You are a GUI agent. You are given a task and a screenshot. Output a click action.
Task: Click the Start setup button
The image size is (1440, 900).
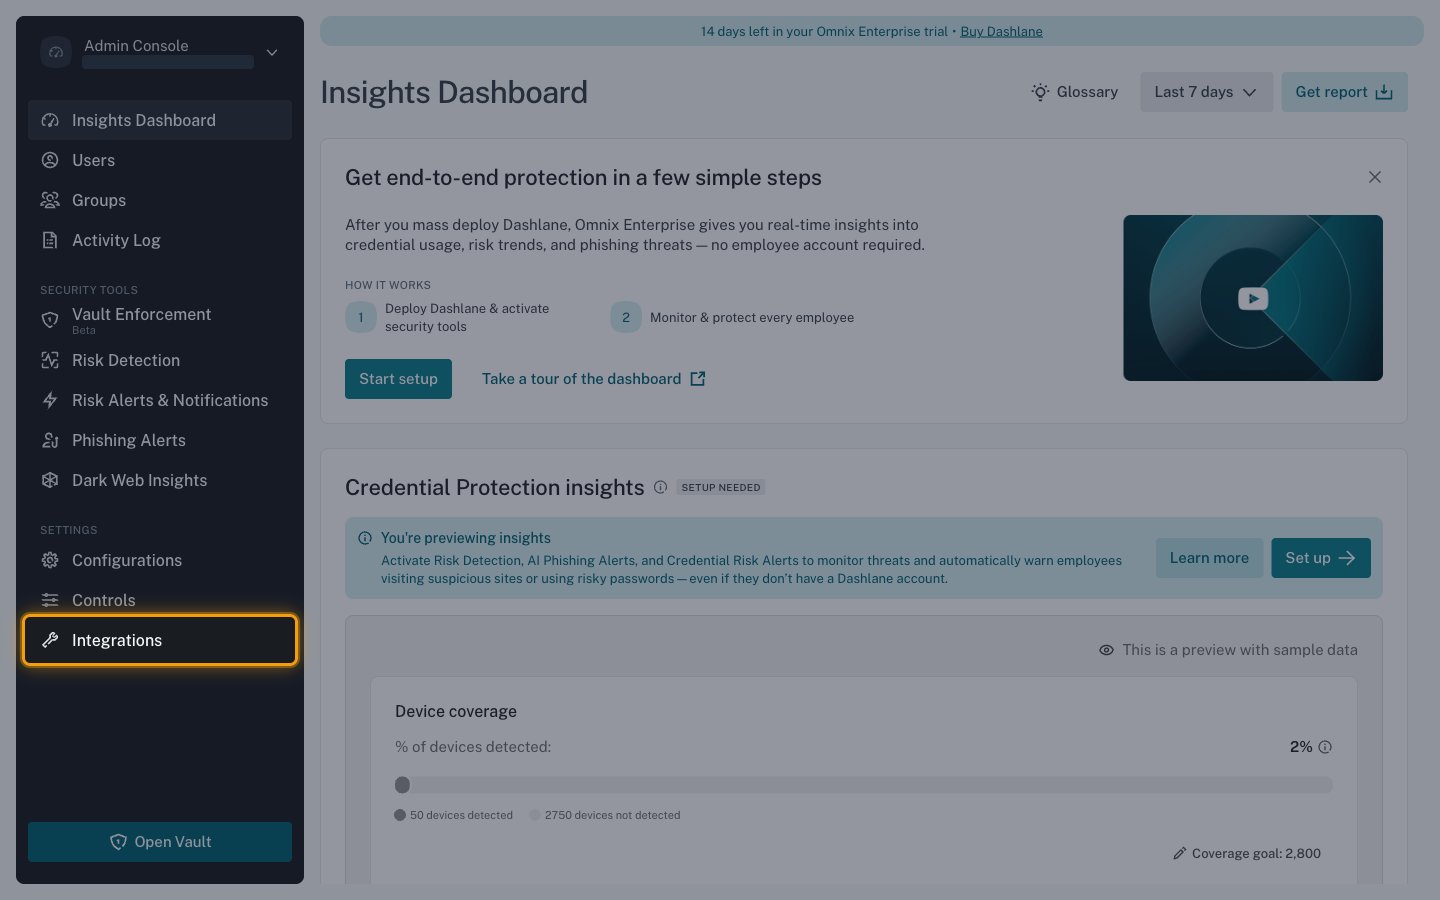398,379
